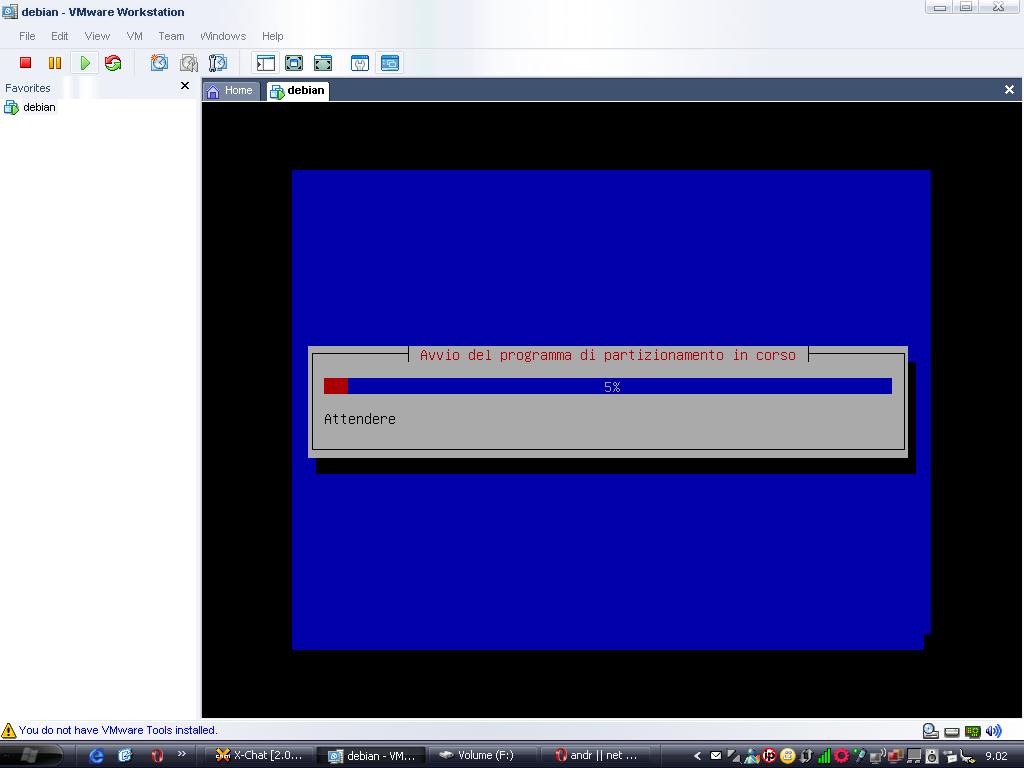Take a snapshot with the clock-star icon
Image resolution: width=1024 pixels, height=768 pixels.
pos(159,63)
